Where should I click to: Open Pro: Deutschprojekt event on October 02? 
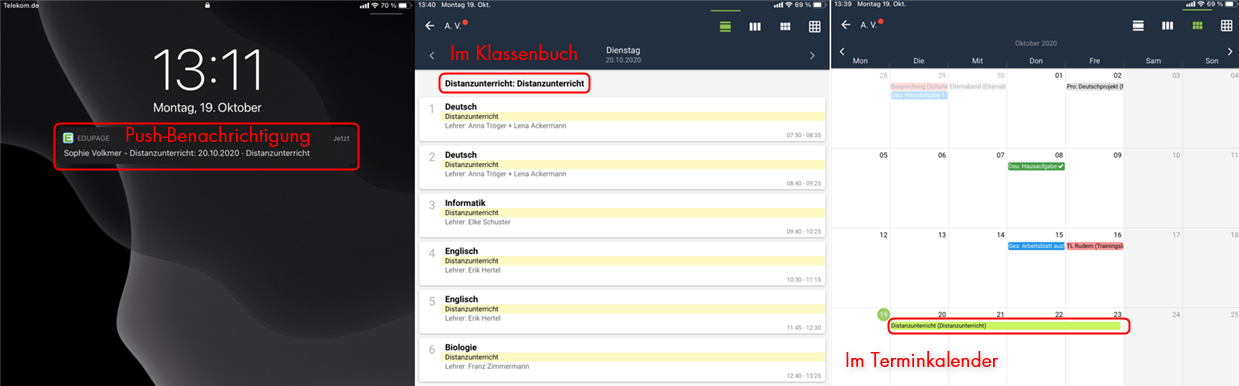(1094, 87)
